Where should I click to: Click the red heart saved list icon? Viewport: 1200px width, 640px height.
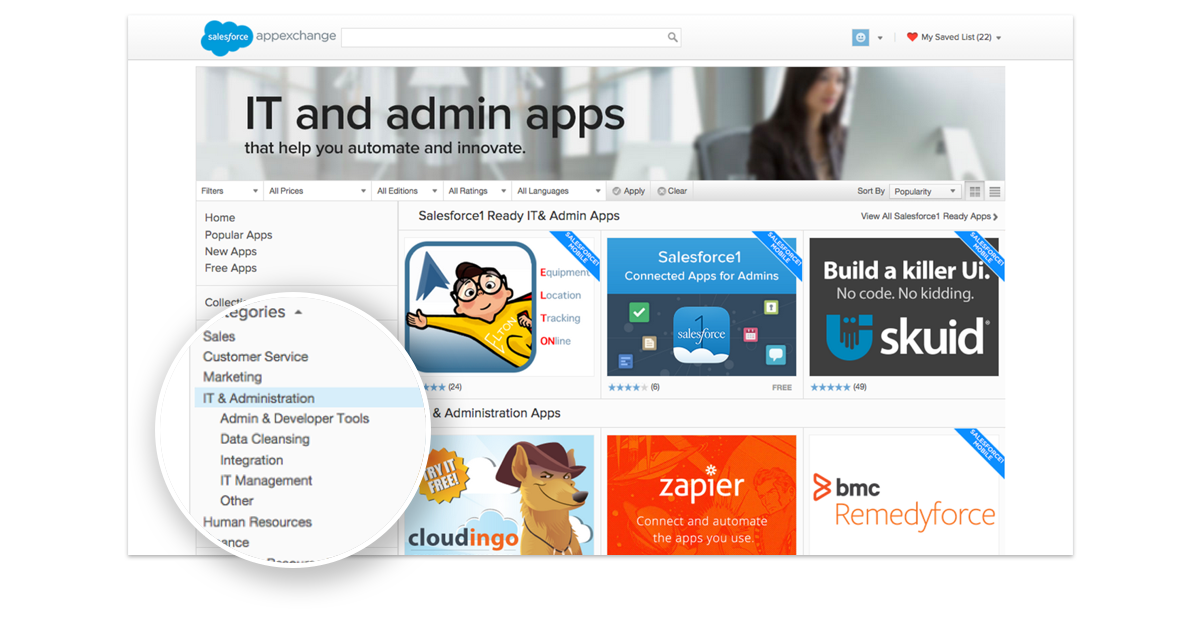click(912, 37)
